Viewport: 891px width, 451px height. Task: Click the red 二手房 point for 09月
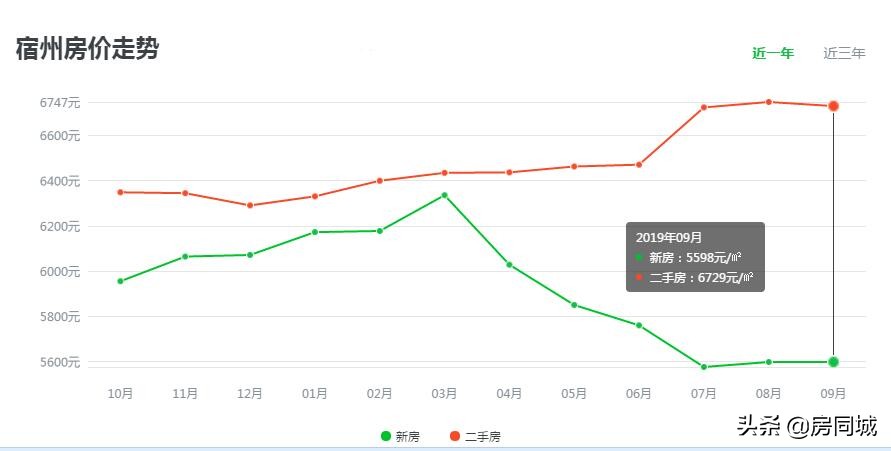(833, 106)
